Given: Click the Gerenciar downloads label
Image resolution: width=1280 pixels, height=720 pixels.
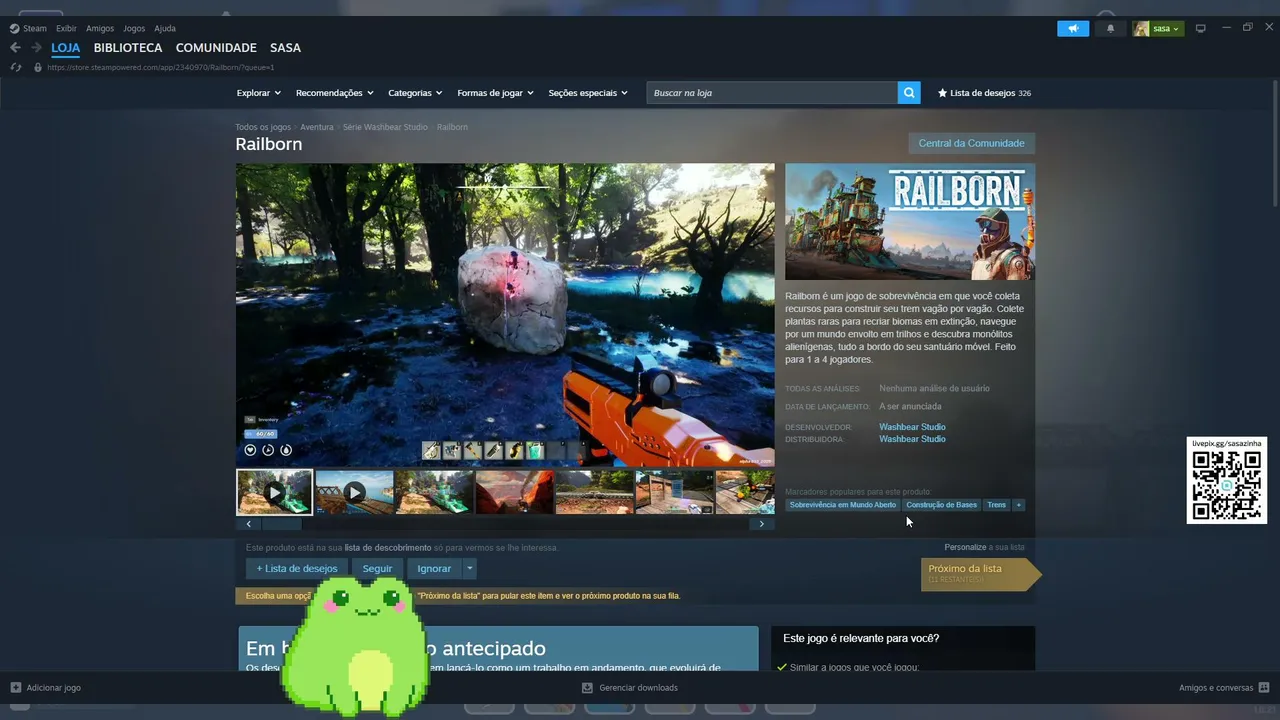Looking at the screenshot, I should pyautogui.click(x=638, y=688).
